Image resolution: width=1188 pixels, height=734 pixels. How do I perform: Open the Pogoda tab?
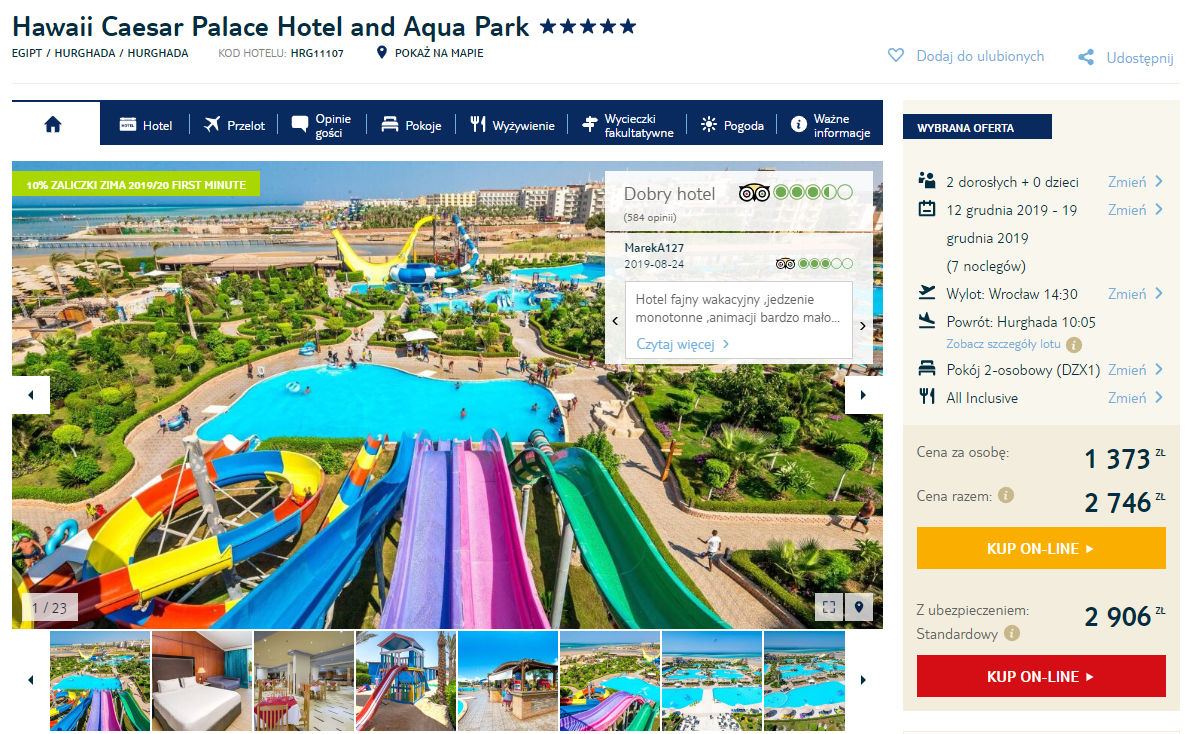(x=732, y=125)
